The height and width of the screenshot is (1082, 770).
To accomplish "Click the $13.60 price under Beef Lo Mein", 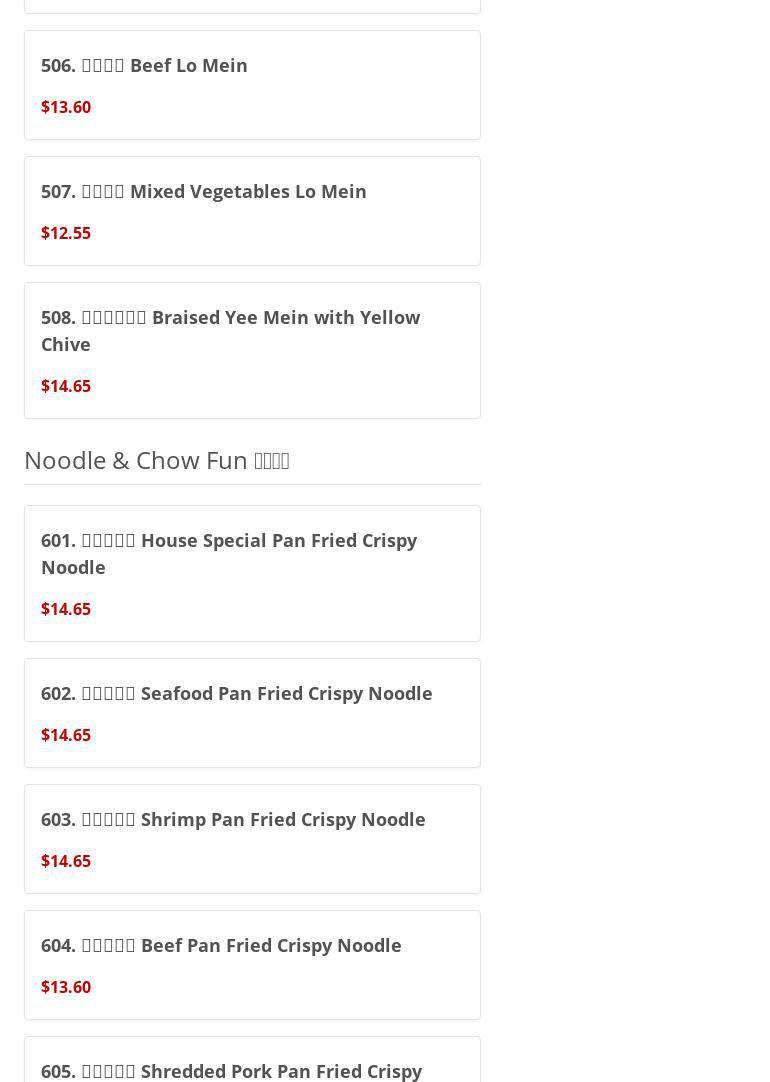I will pos(66,107).
